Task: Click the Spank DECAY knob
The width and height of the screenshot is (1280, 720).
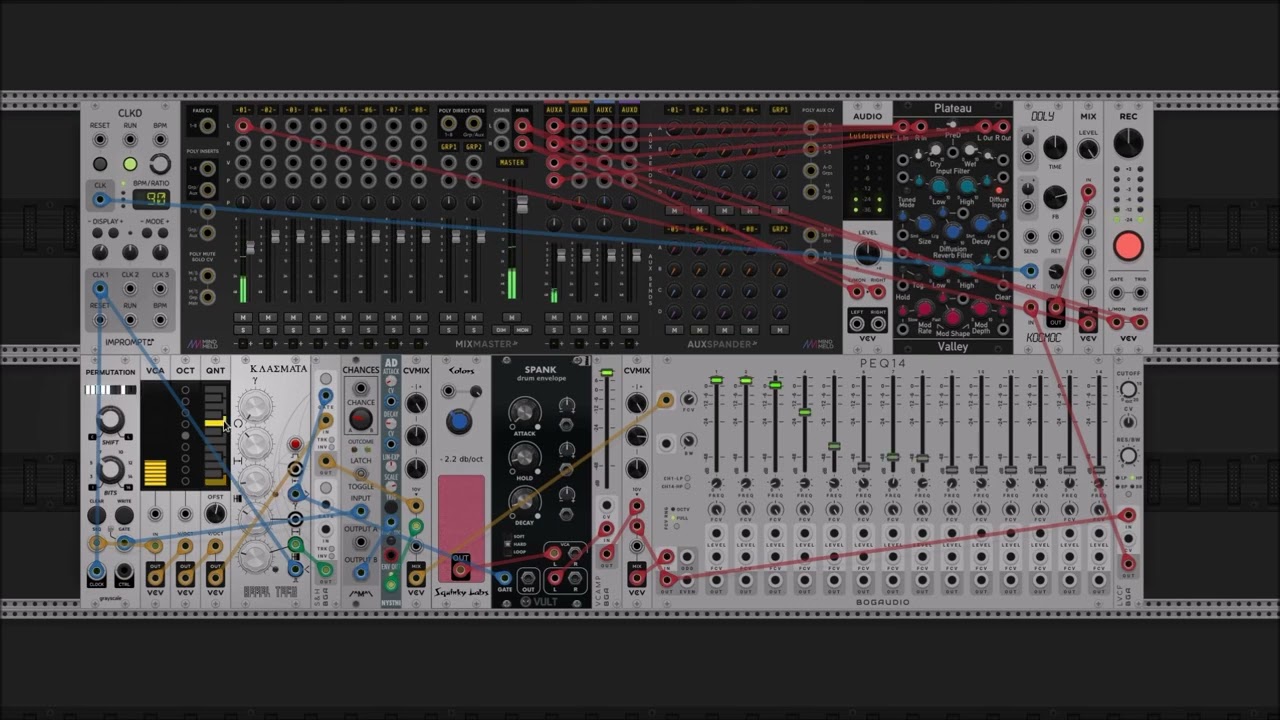Action: (x=525, y=500)
